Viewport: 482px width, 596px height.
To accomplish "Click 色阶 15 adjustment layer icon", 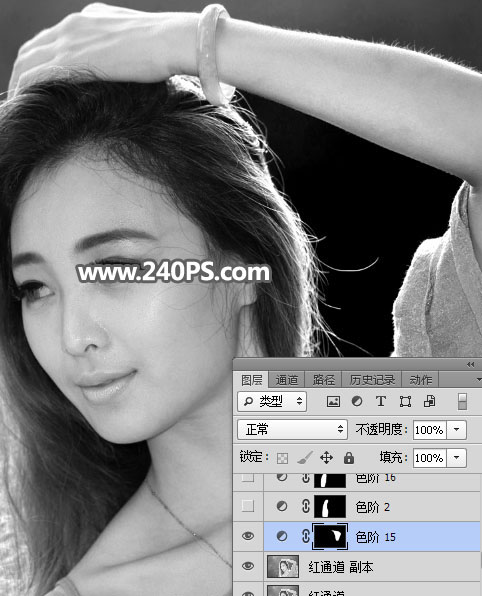I will [x=282, y=536].
